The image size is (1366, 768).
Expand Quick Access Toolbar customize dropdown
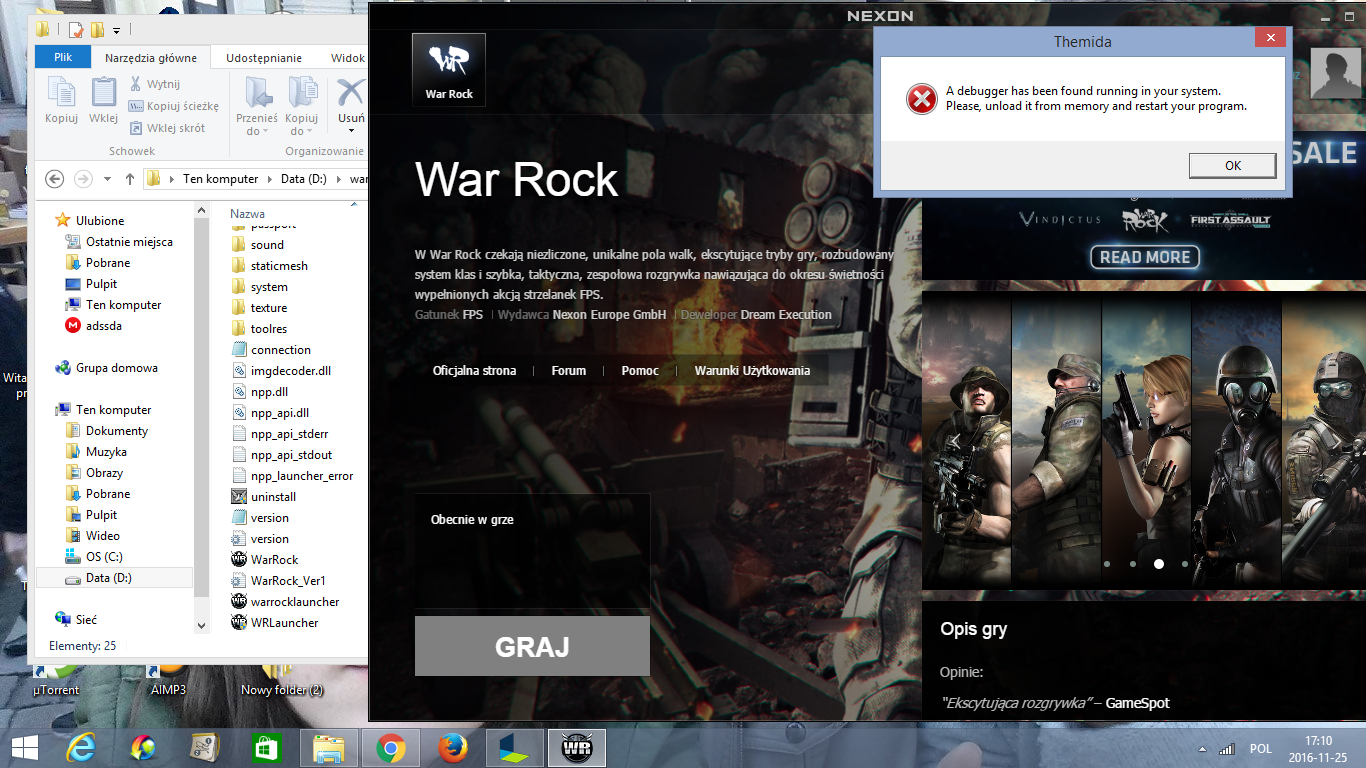pyautogui.click(x=117, y=30)
